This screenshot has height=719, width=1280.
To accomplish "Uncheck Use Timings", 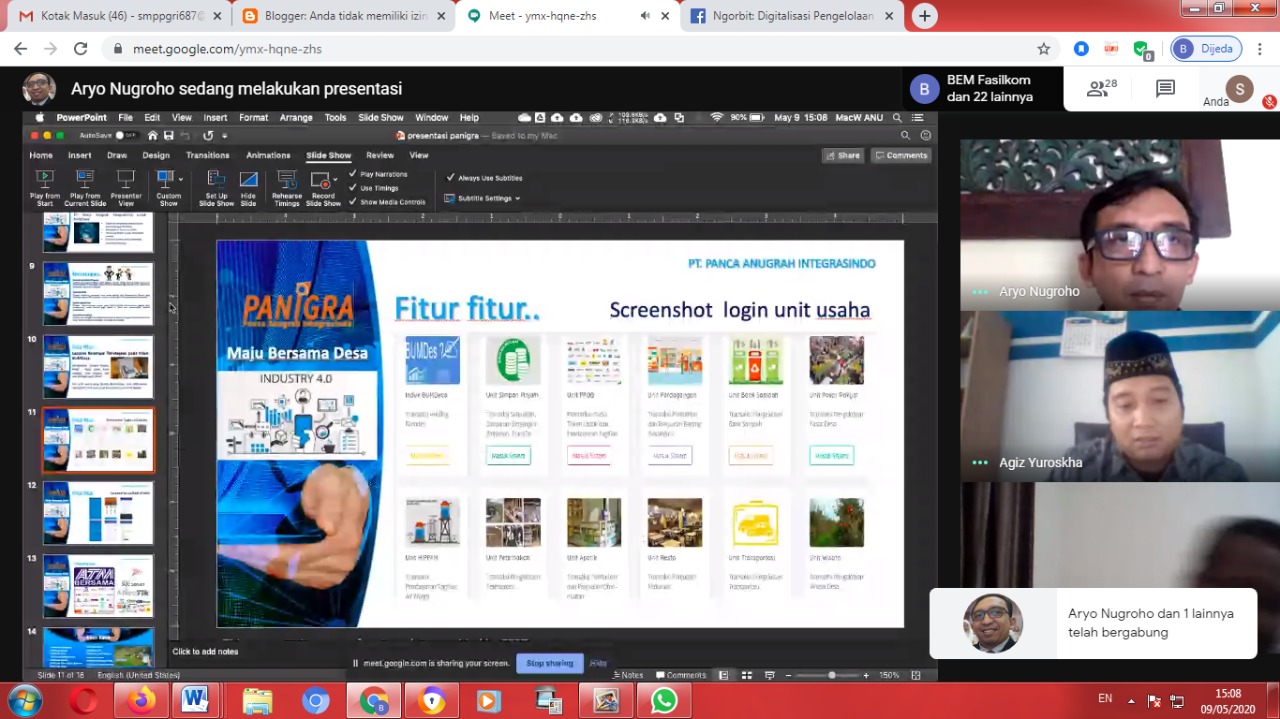I will (353, 188).
